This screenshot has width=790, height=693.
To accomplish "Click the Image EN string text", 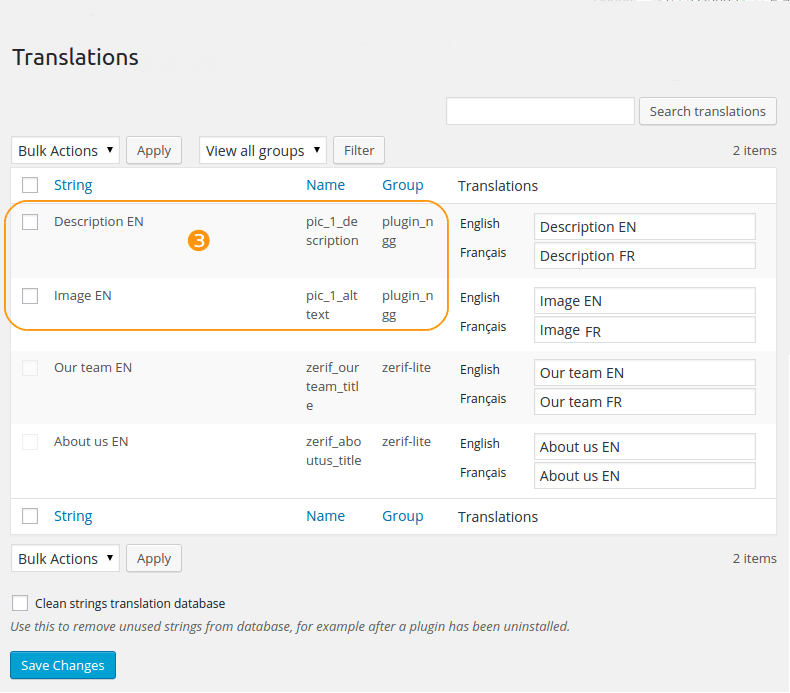I will pyautogui.click(x=83, y=296).
